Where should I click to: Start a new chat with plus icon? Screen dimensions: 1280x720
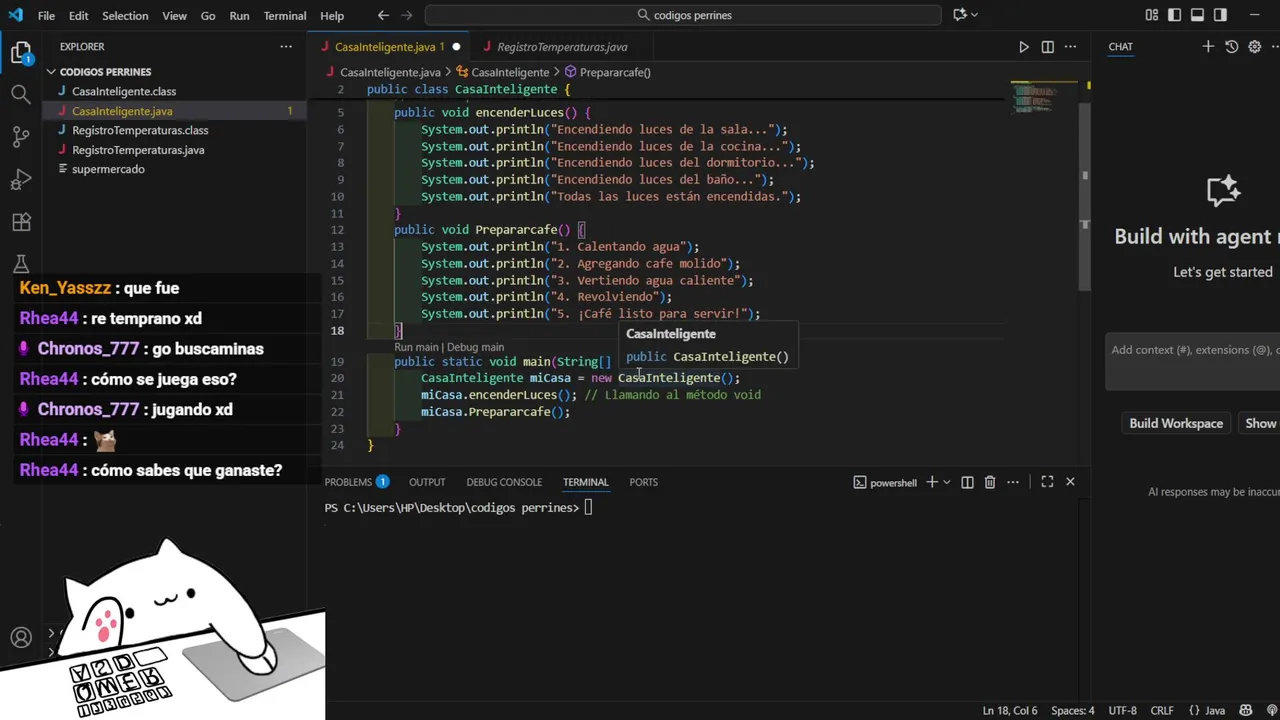coord(1208,47)
